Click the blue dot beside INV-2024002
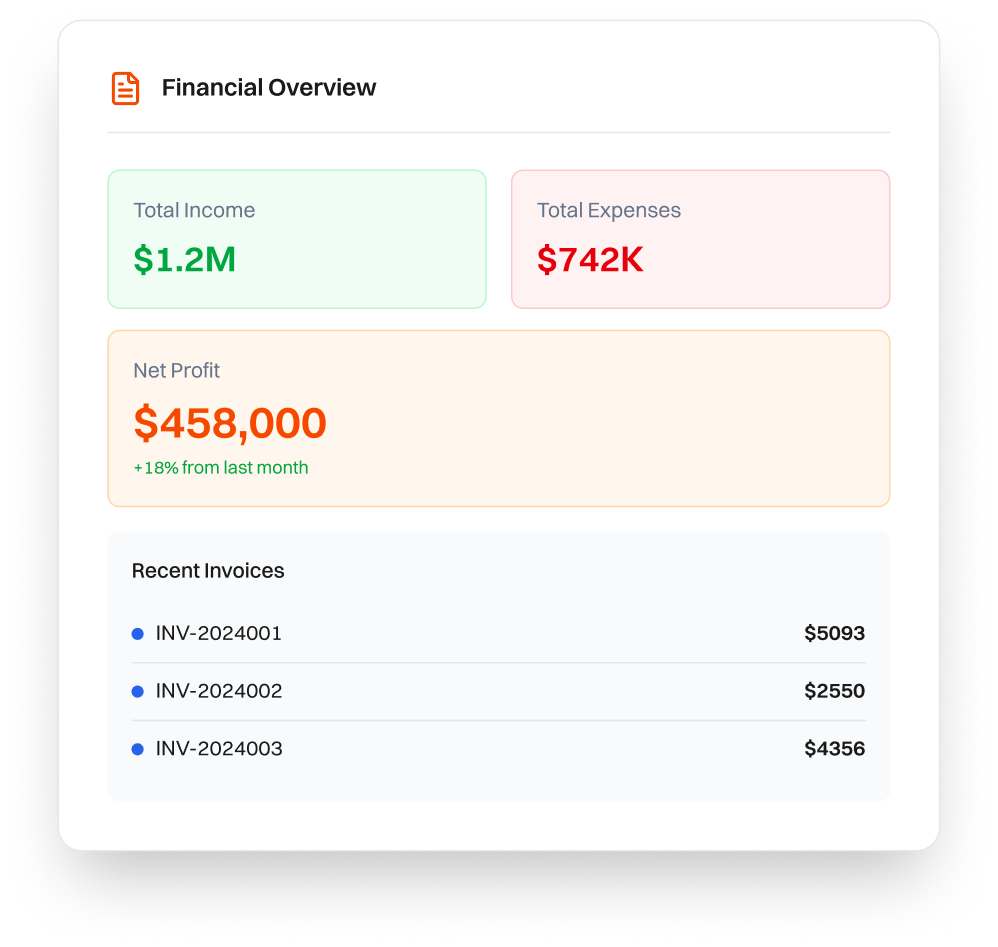The width and height of the screenshot is (998, 947). (137, 692)
